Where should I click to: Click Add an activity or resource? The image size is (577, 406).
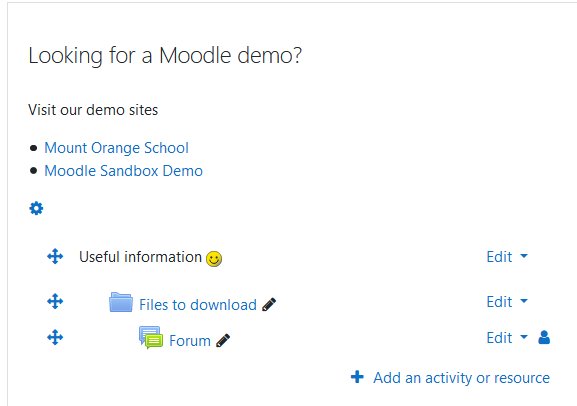461,378
